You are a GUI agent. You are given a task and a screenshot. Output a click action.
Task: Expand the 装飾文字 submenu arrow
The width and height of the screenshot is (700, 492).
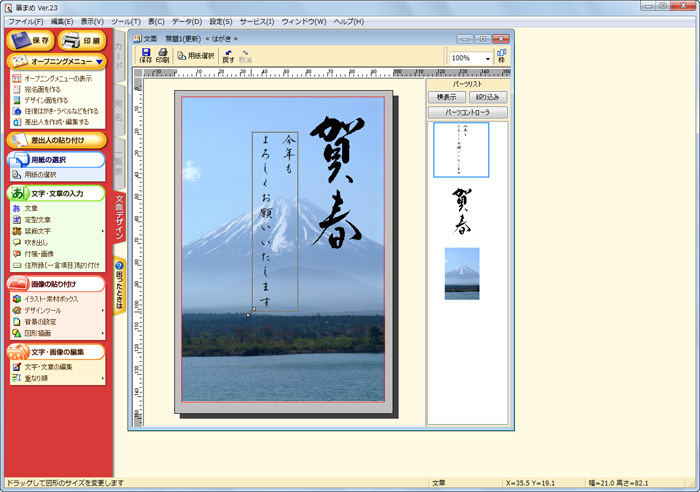103,231
